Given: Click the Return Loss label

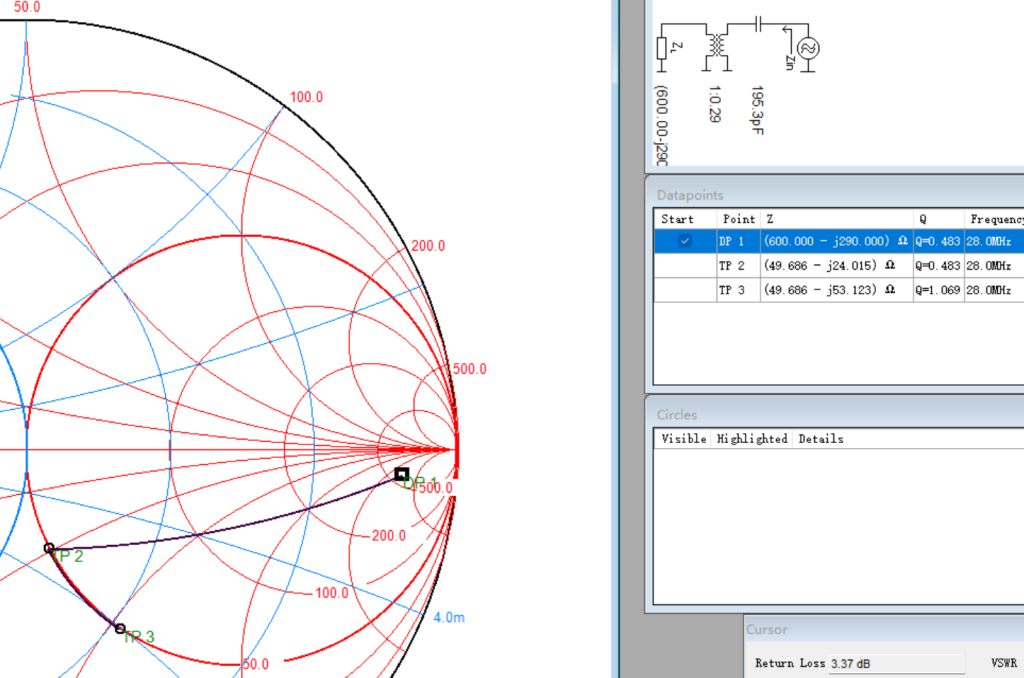Looking at the screenshot, I should click(x=790, y=663).
